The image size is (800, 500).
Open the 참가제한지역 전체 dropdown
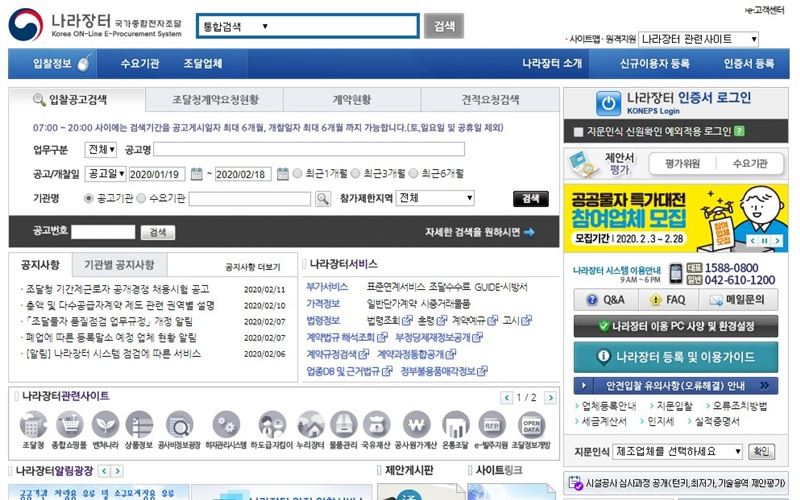435,198
